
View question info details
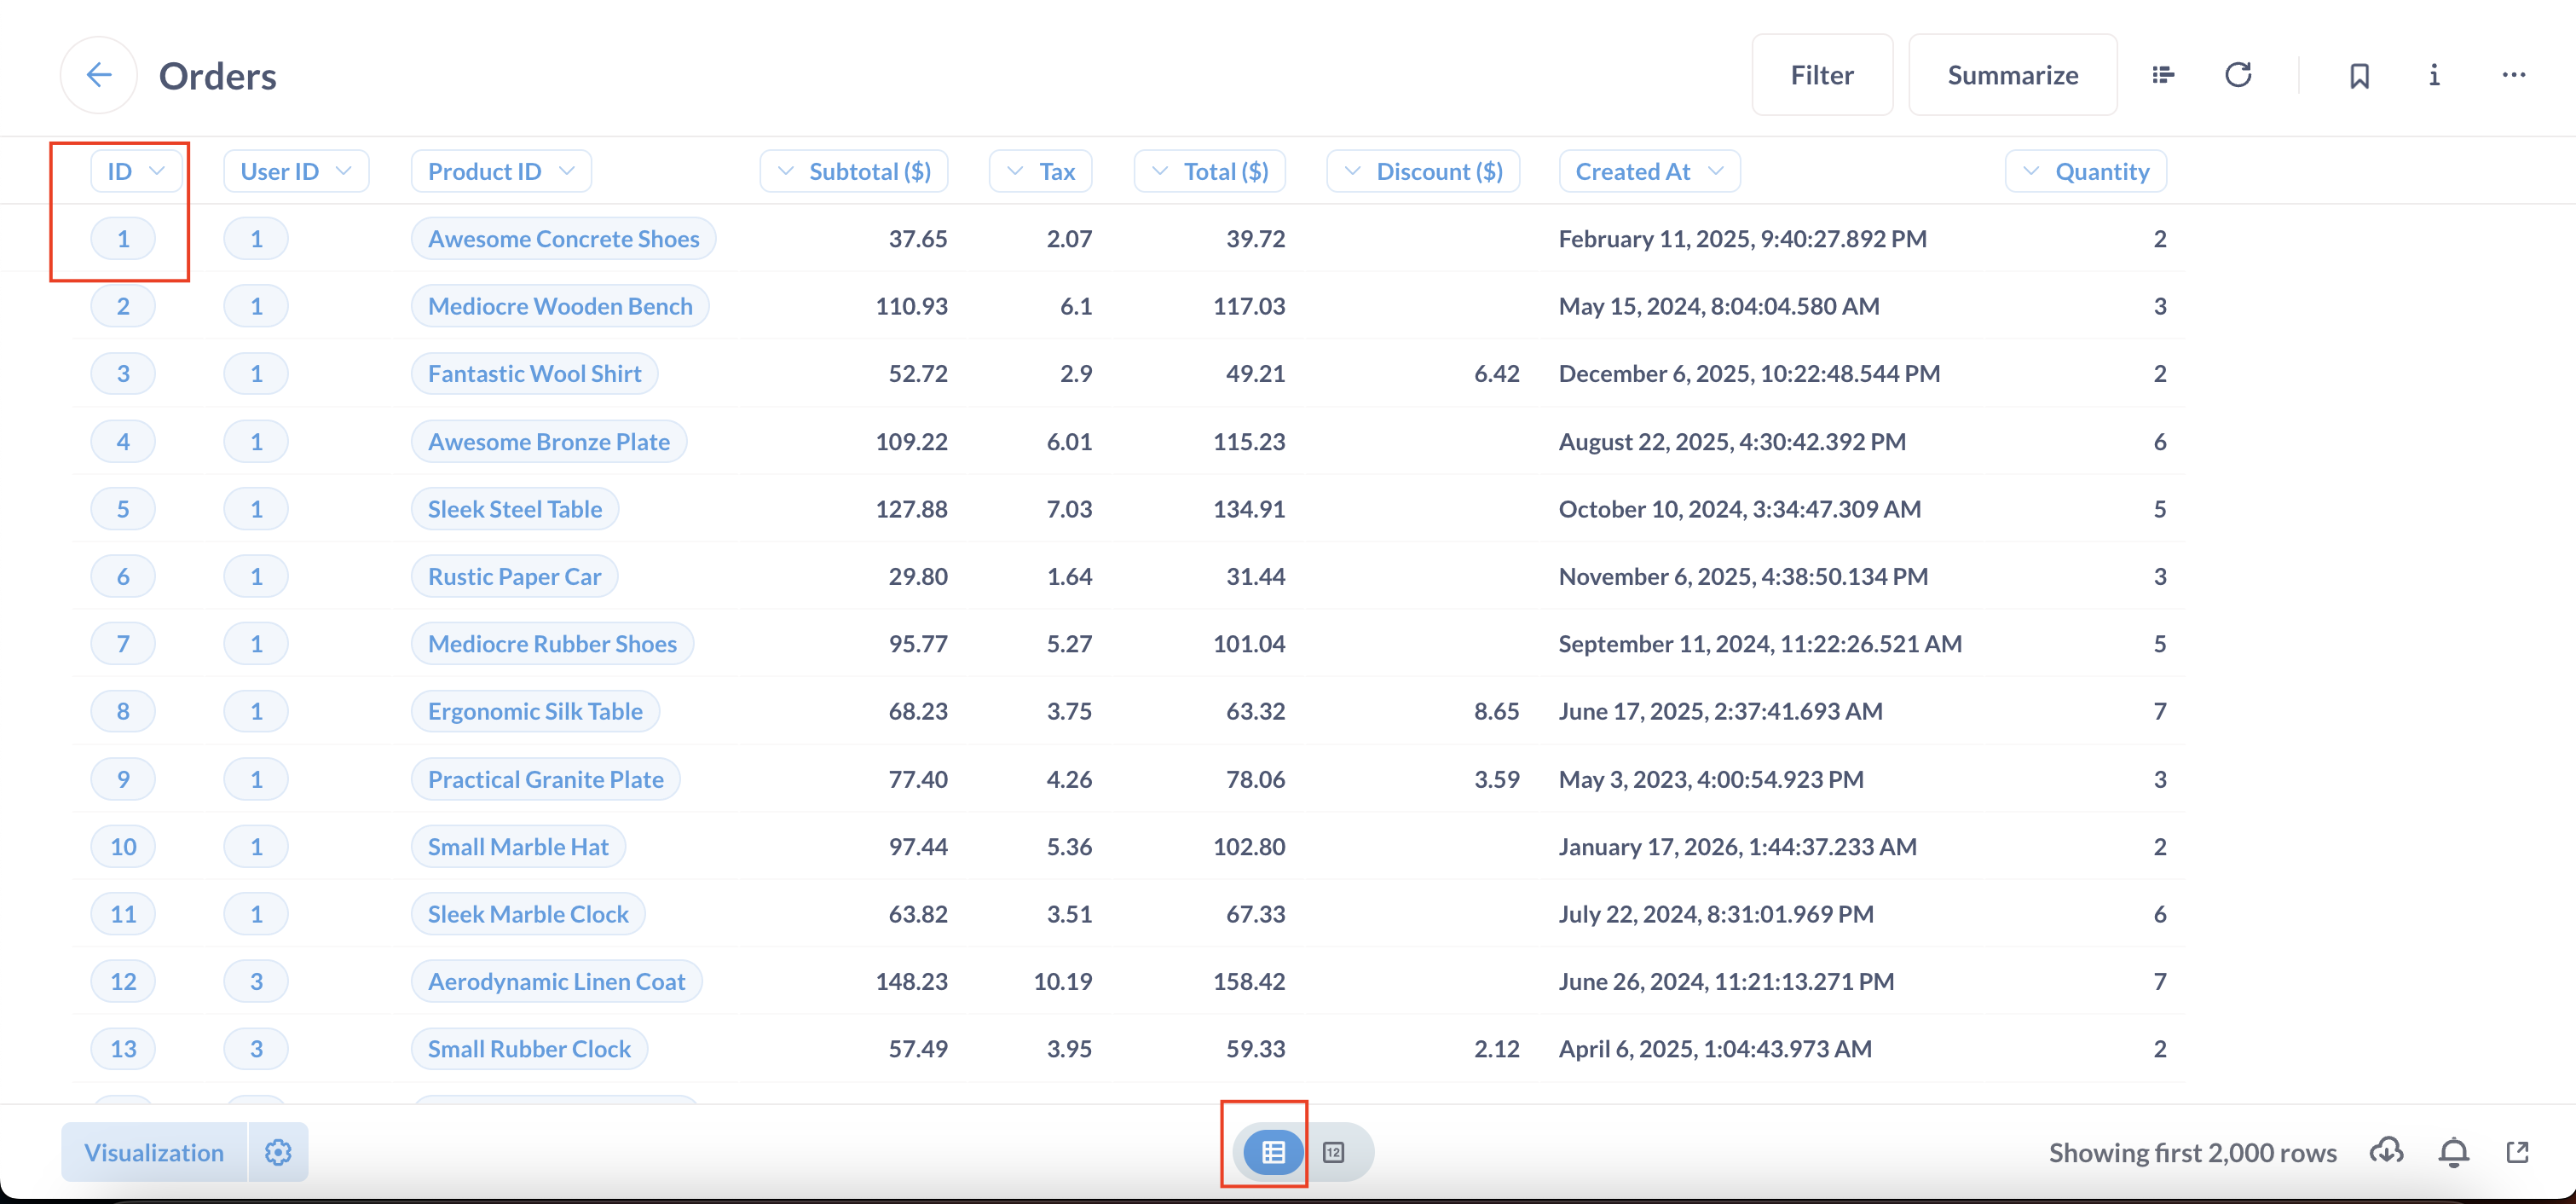coord(2434,74)
